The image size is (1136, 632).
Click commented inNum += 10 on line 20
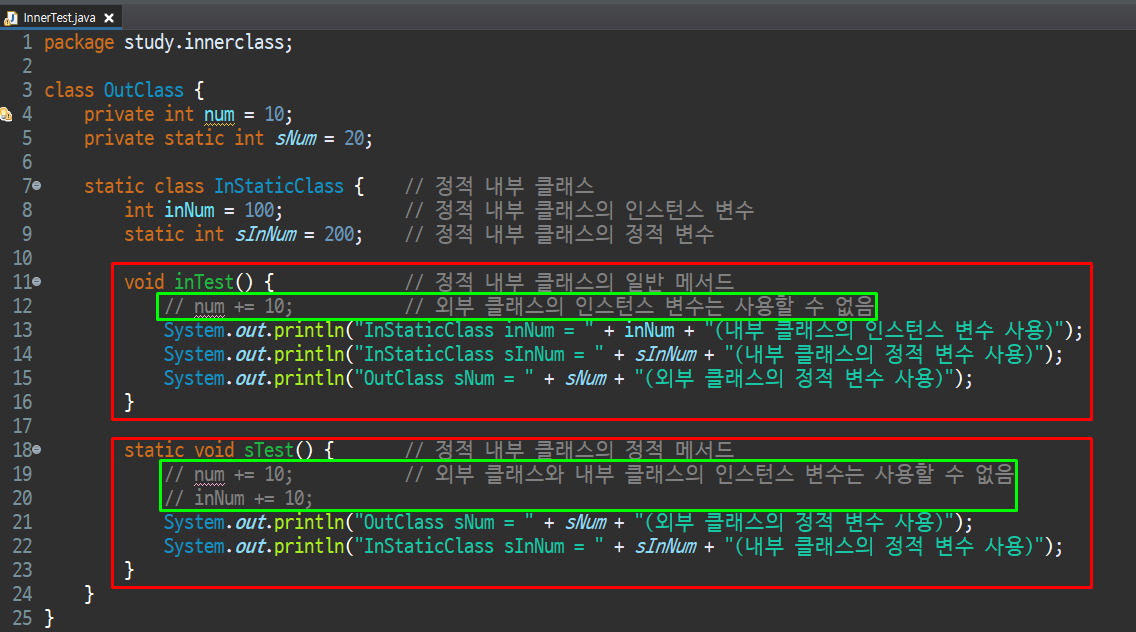[x=238, y=498]
